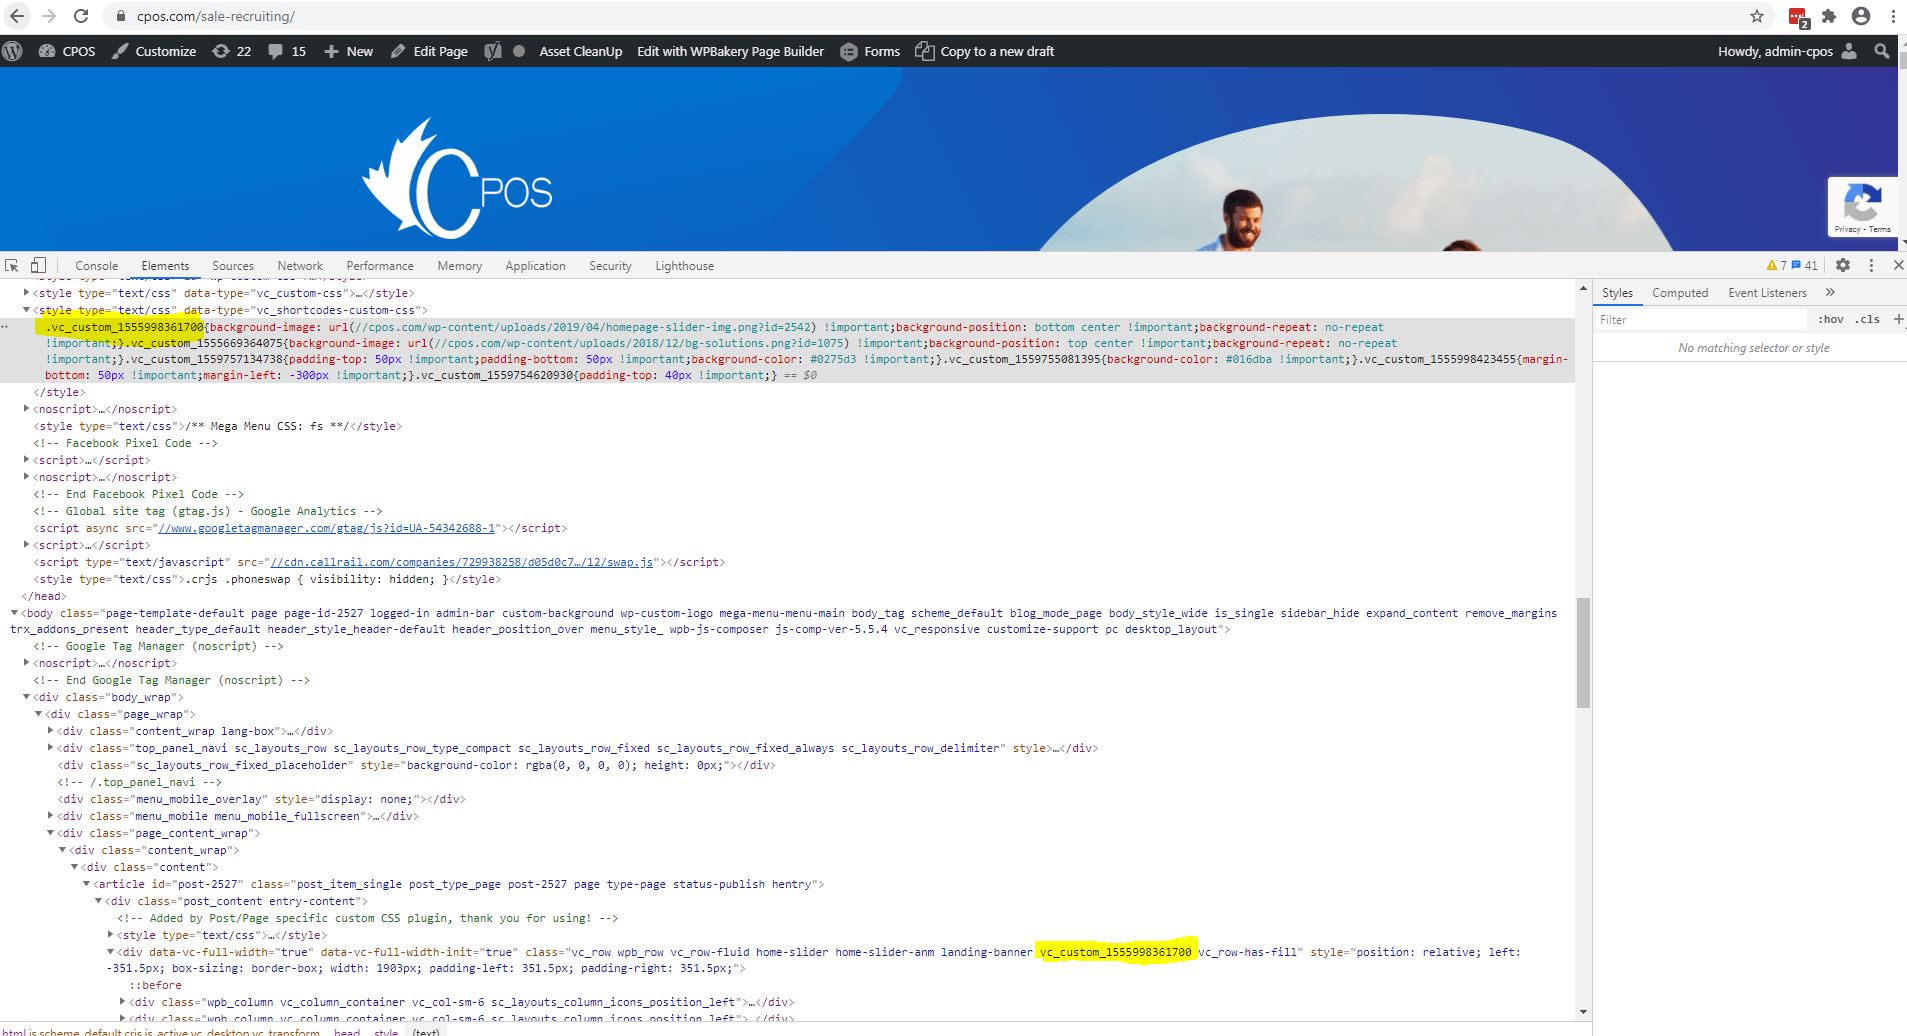The height and width of the screenshot is (1036, 1907).
Task: Toggle the DevTools device toolbar
Action: [38, 265]
